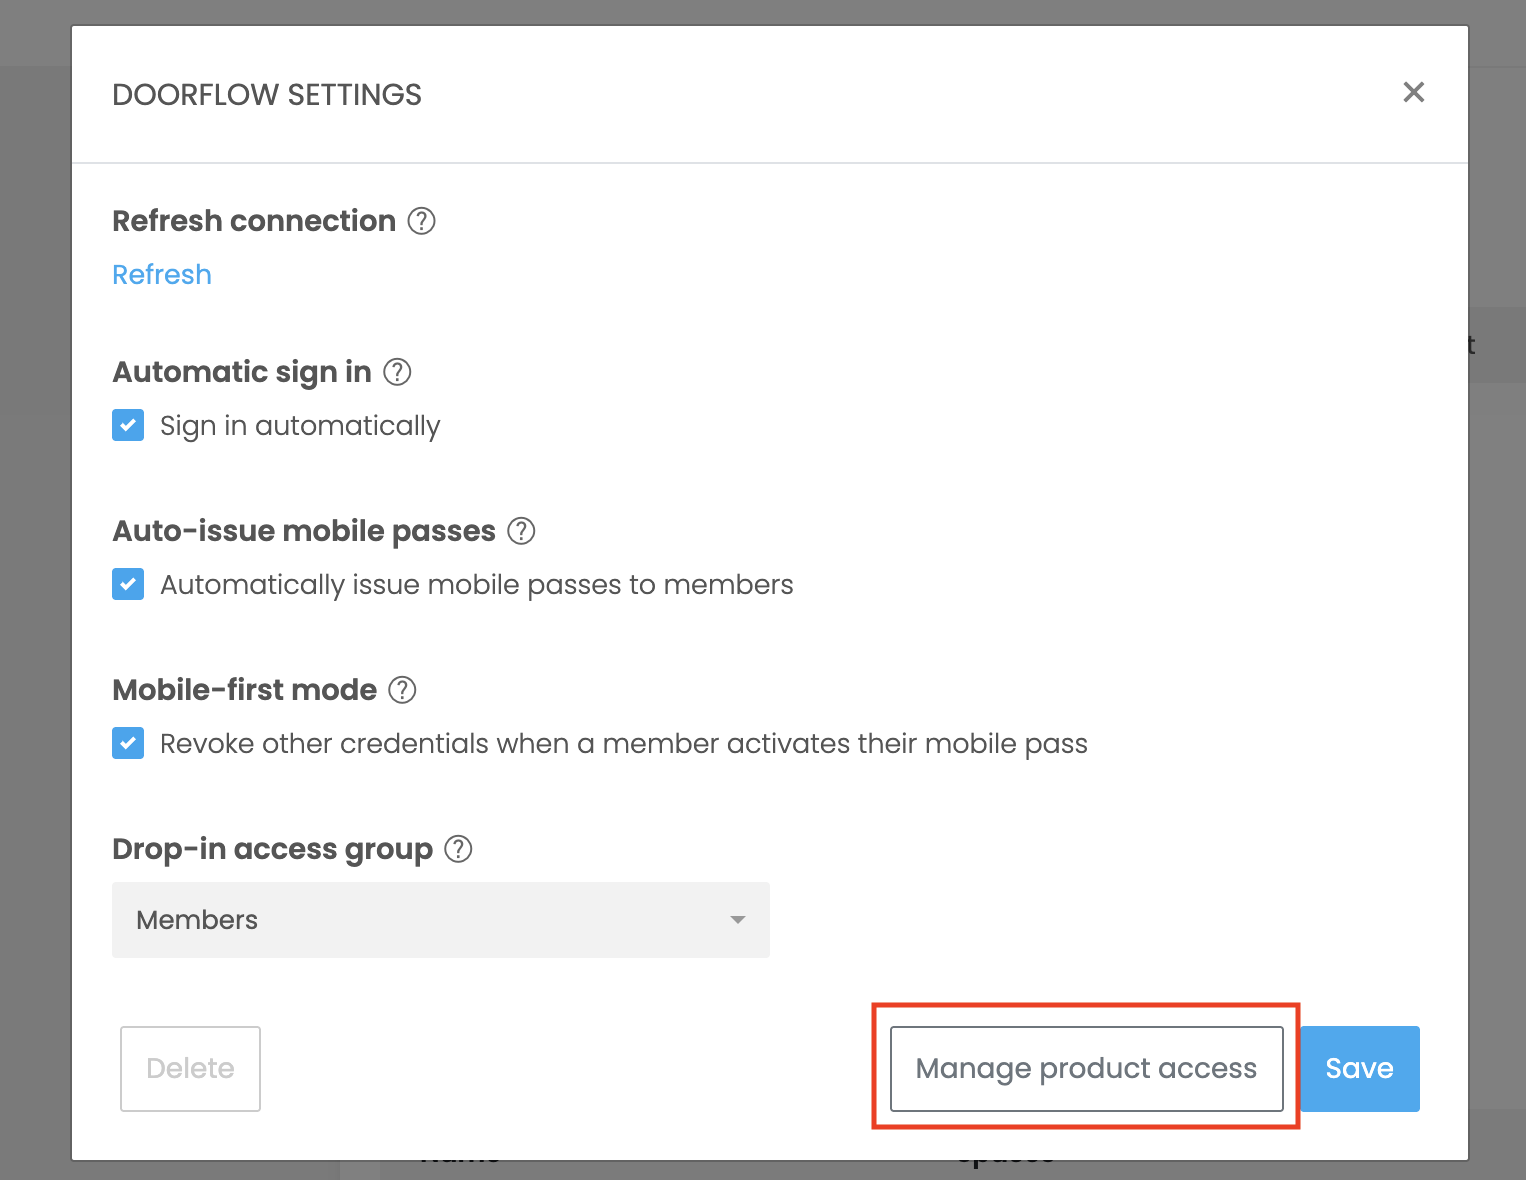
Task: Show the Automatic sign in help tooltip
Action: pyautogui.click(x=398, y=372)
